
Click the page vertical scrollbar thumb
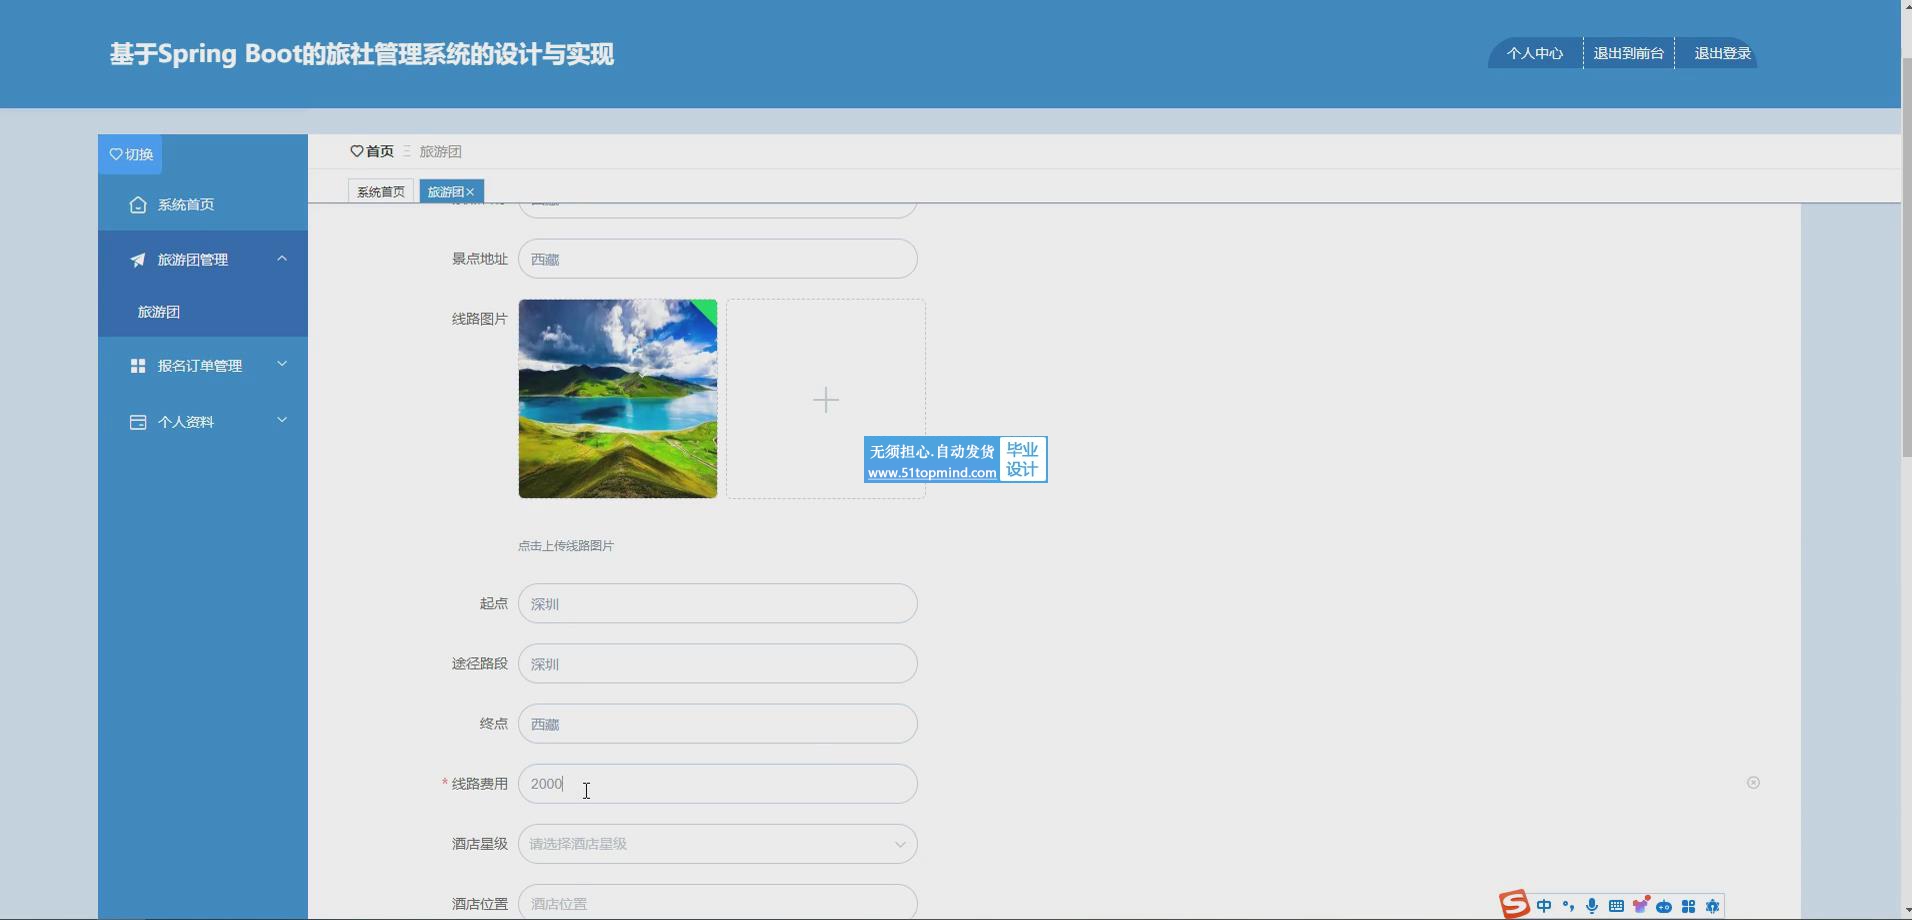pos(1906,258)
